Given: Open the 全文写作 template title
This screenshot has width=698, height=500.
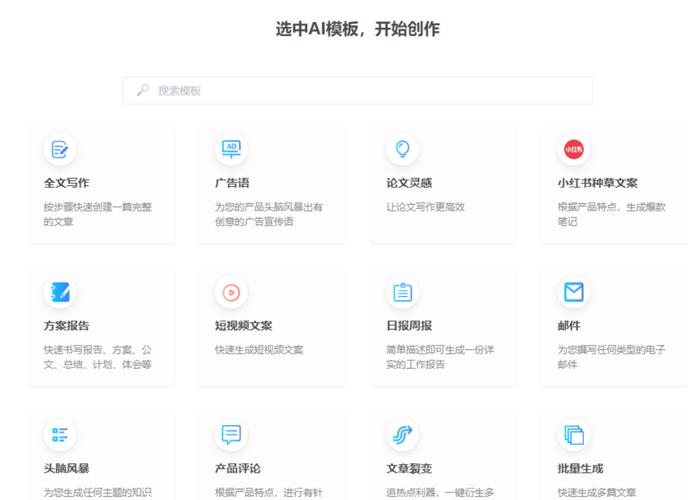Looking at the screenshot, I should point(66,183).
